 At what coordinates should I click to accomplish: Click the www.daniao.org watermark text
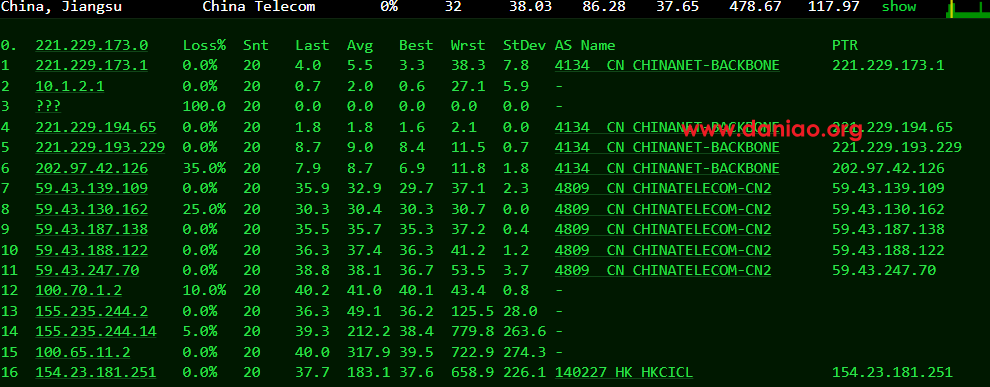(x=772, y=130)
